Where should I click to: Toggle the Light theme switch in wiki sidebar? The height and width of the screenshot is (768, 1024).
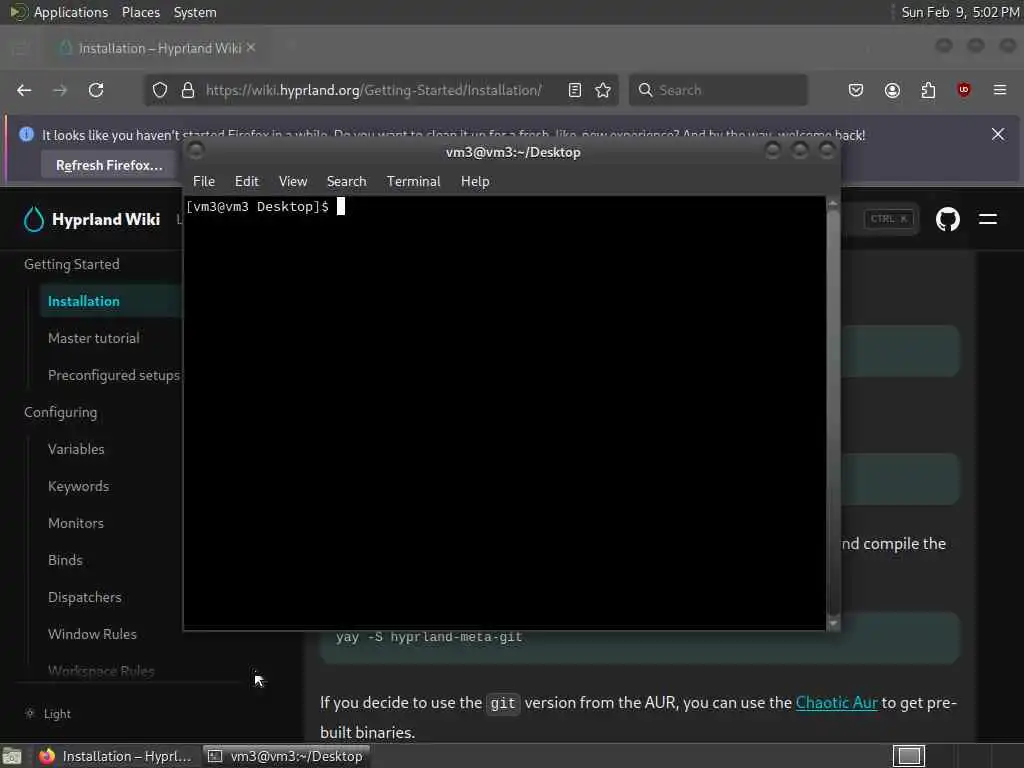pyautogui.click(x=48, y=714)
